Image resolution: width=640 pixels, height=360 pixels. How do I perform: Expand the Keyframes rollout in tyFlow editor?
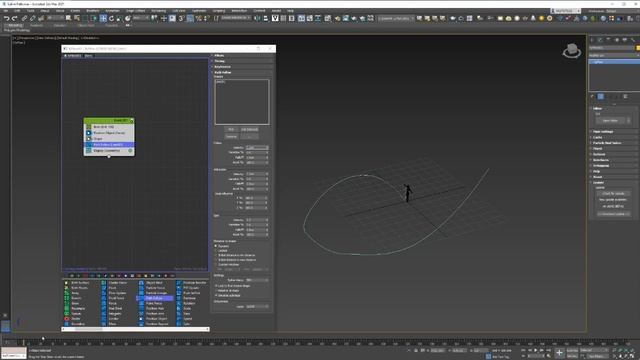coord(242,67)
